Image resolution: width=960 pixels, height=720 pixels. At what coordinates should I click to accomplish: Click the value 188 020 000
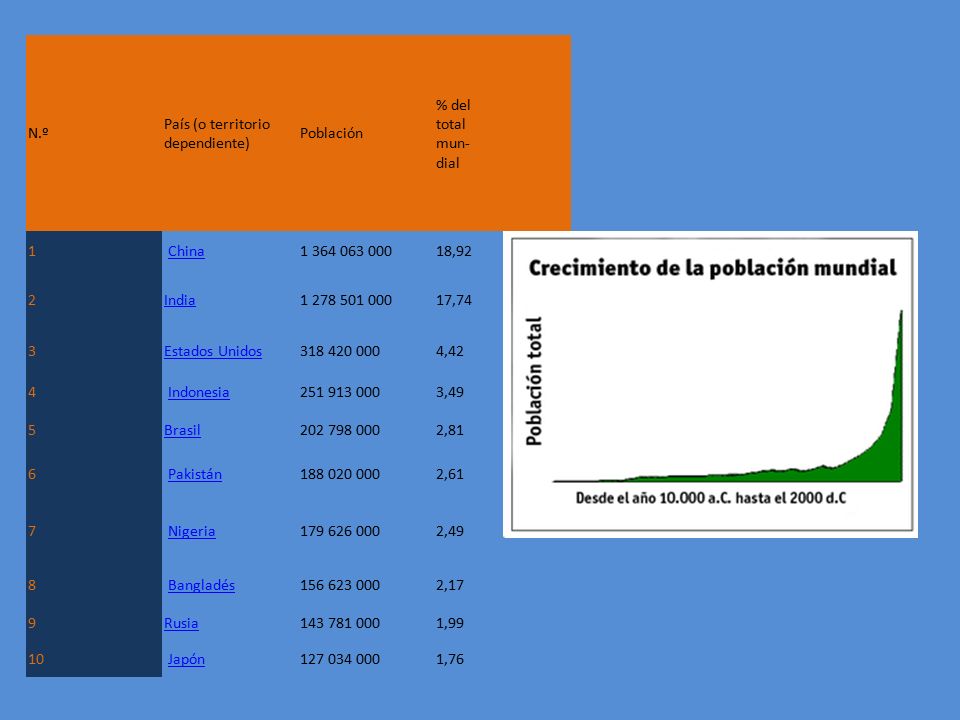(340, 474)
